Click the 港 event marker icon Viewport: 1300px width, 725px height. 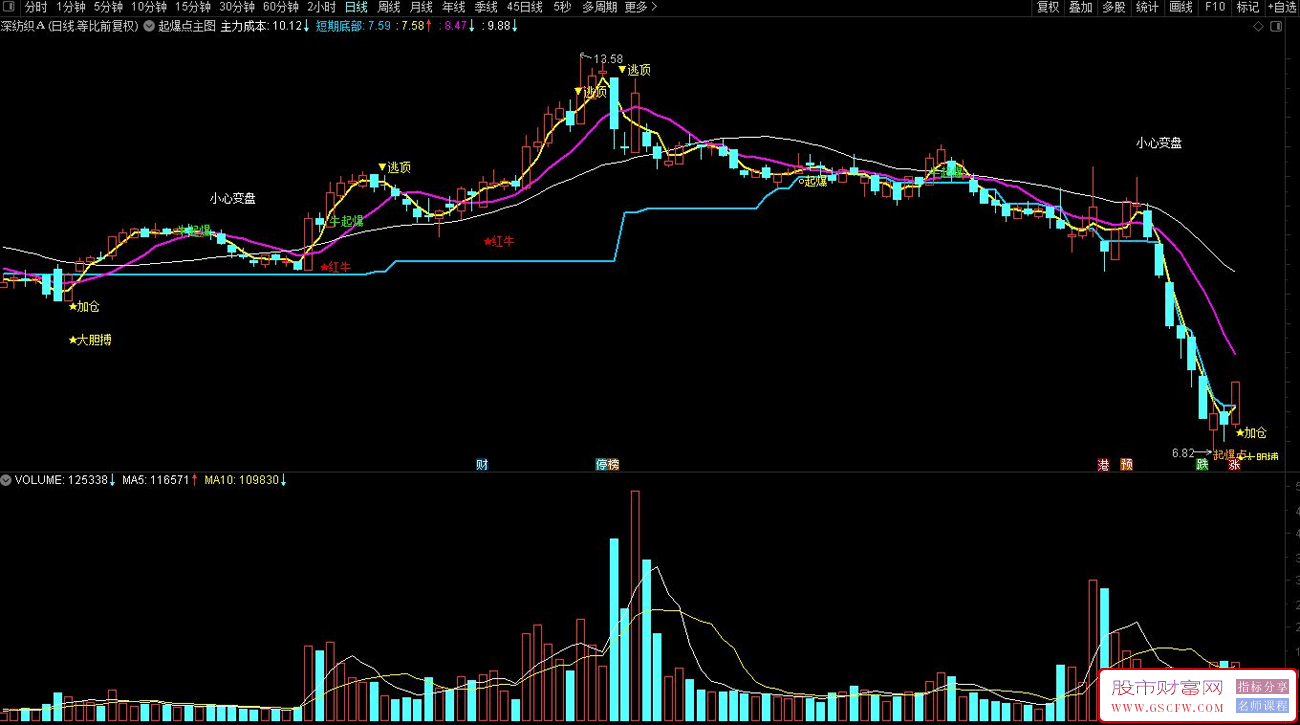click(x=1104, y=464)
